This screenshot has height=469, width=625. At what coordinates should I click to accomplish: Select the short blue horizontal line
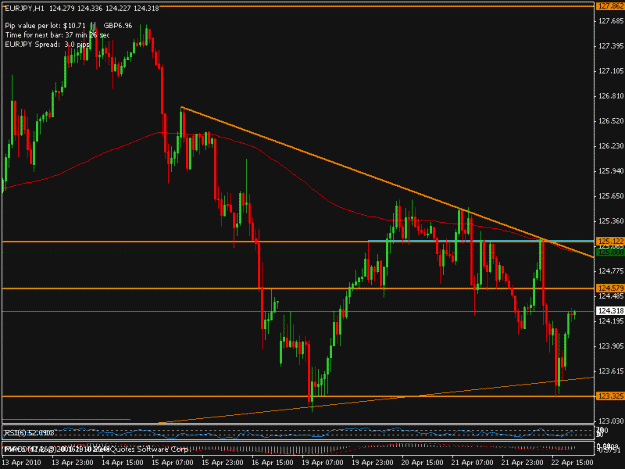pos(66,419)
